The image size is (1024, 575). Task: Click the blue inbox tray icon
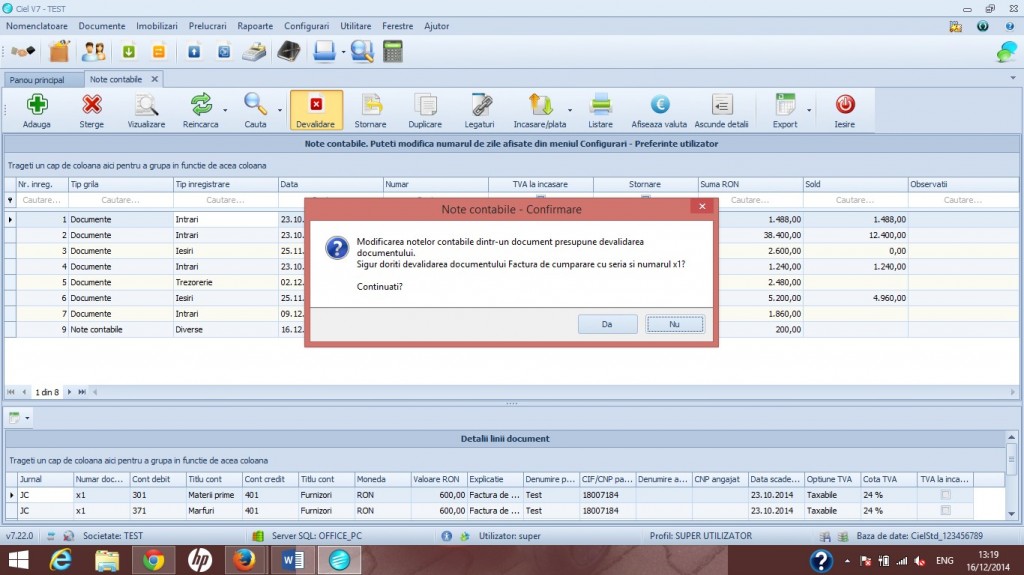click(324, 51)
